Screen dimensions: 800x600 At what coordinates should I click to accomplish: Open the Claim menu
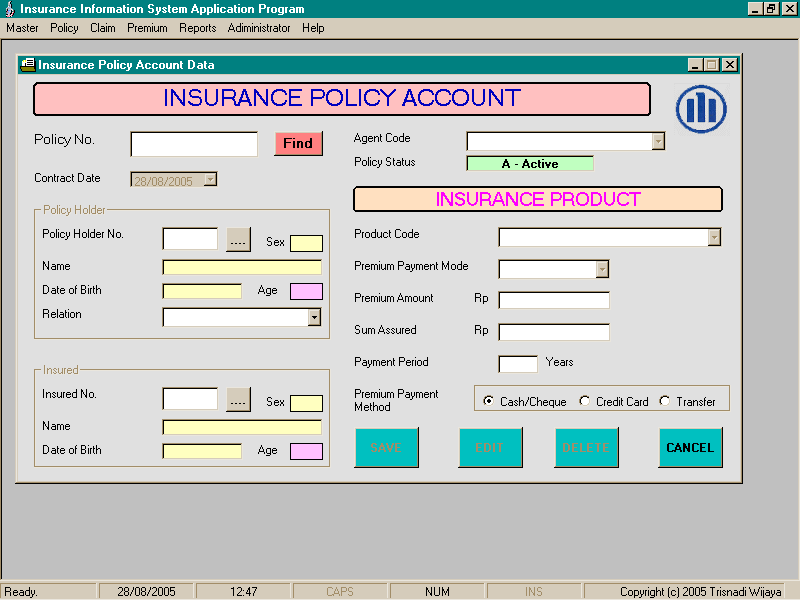(x=102, y=28)
